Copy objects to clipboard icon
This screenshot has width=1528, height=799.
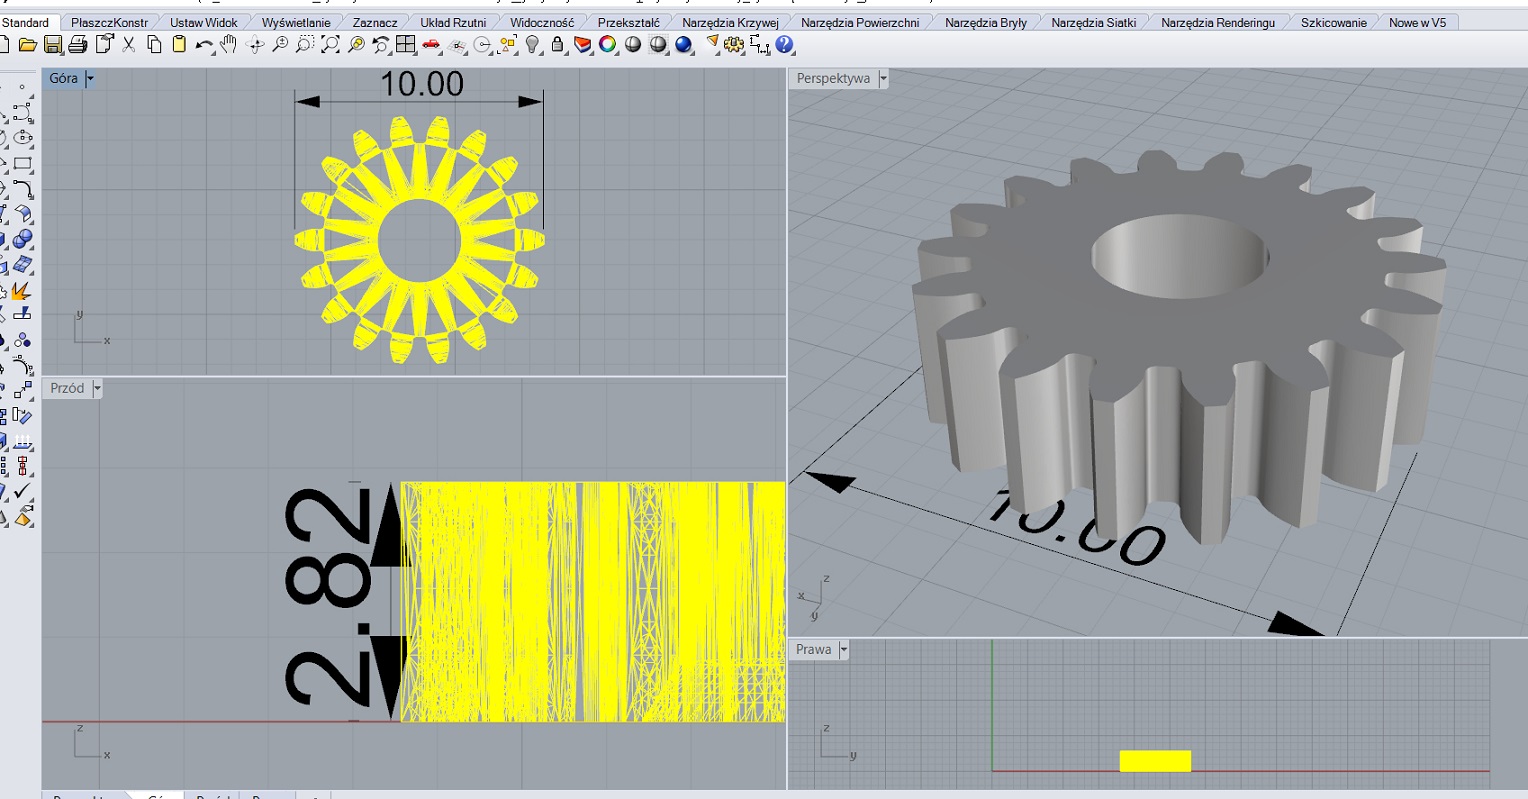154,44
